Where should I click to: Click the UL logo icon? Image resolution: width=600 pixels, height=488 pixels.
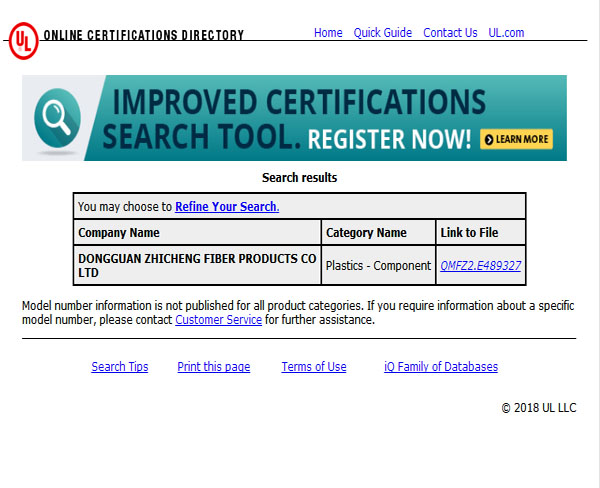22,40
